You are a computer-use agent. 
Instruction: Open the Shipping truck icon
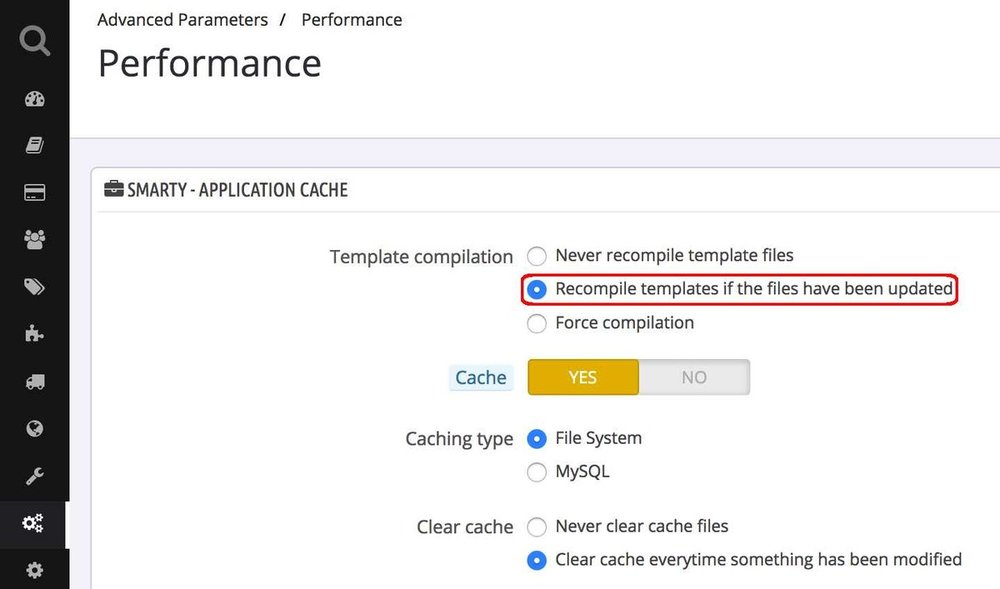point(35,381)
